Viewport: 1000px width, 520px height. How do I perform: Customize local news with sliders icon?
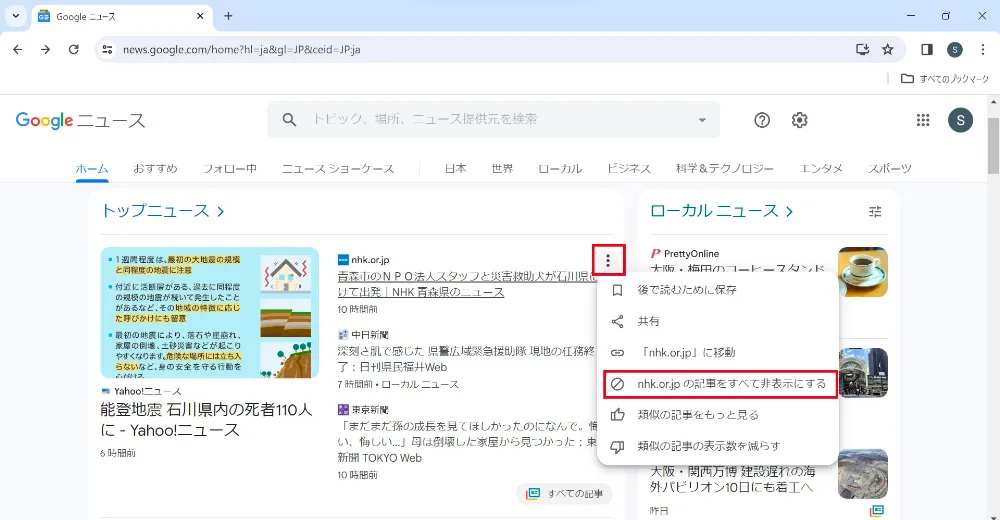coord(875,211)
